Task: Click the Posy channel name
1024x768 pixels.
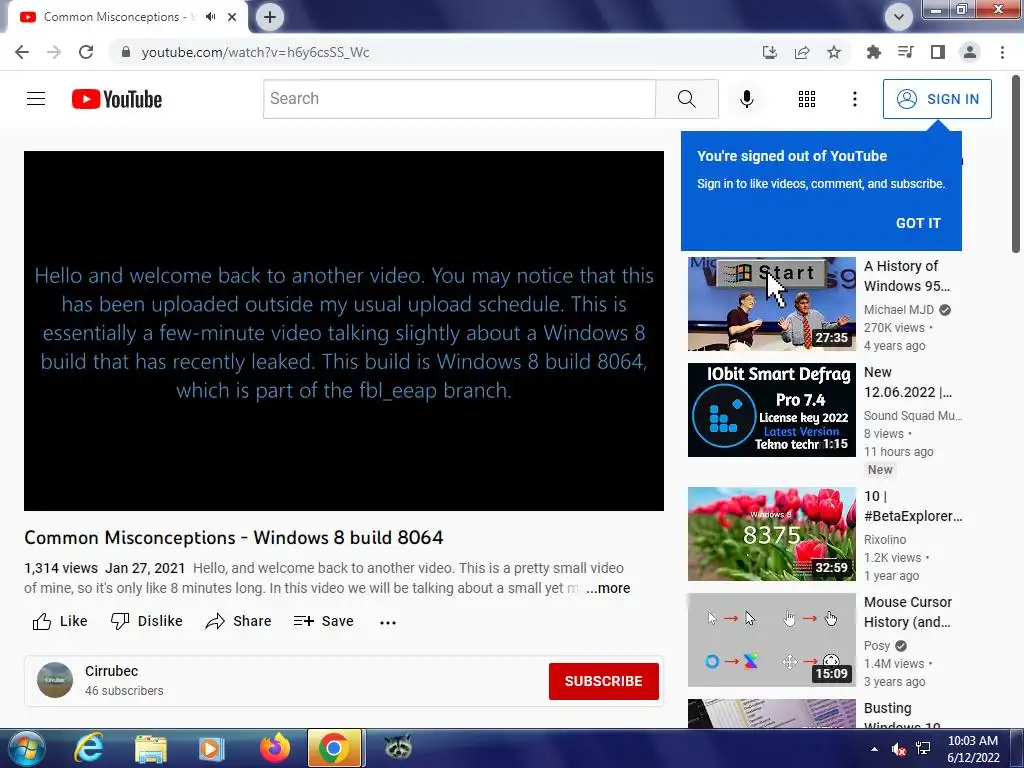Action: pos(877,645)
